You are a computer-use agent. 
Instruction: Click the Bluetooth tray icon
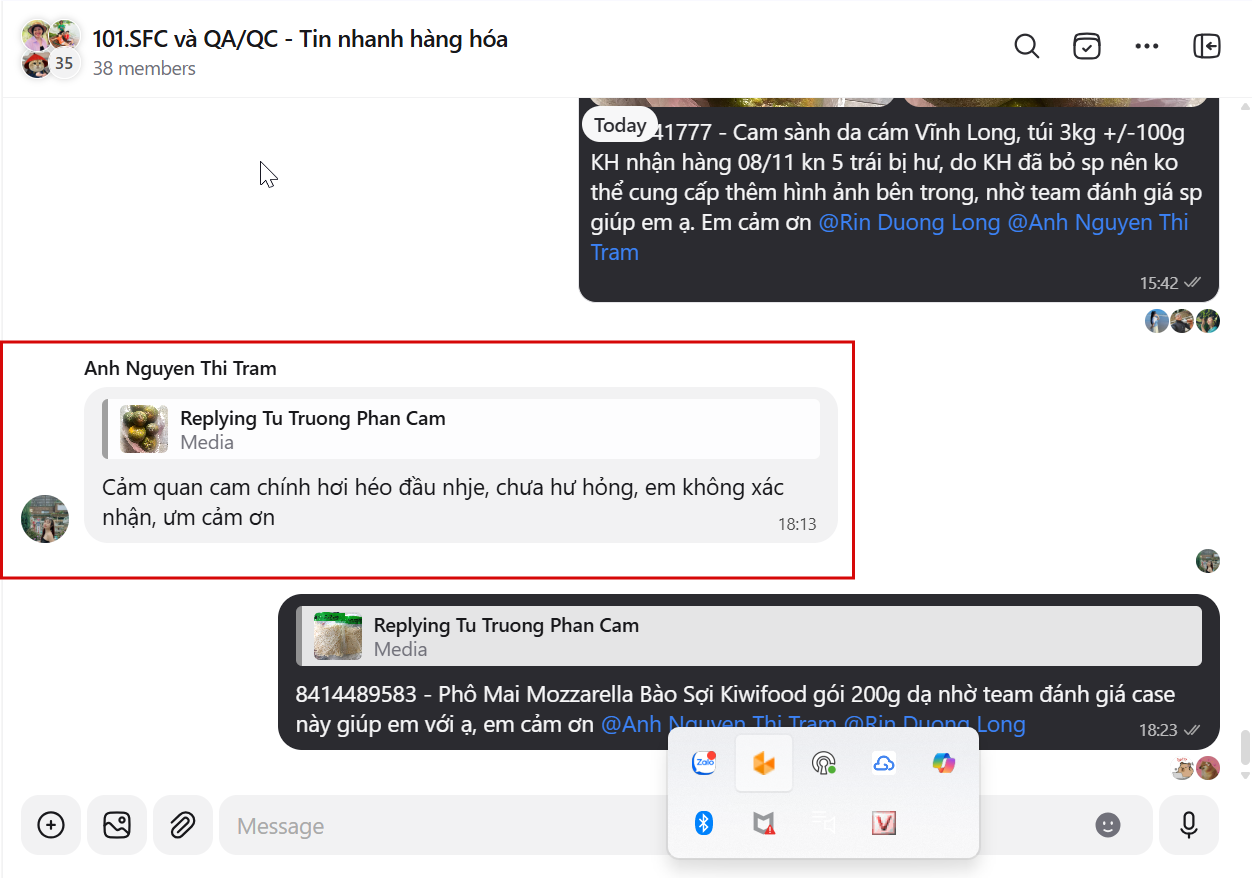coord(704,823)
